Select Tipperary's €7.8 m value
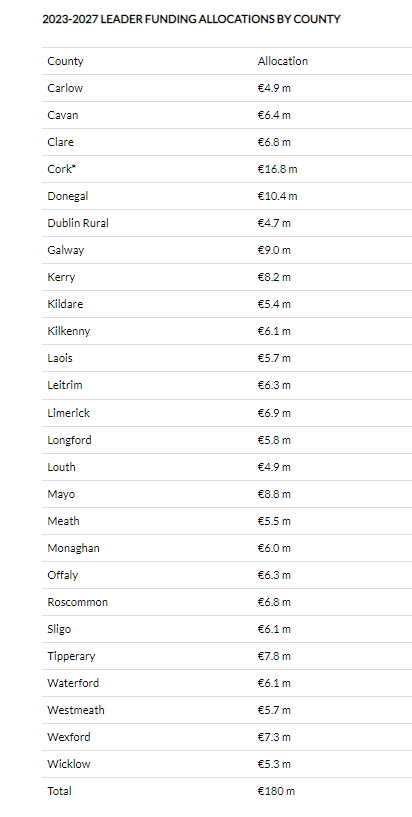412x817 pixels. [274, 656]
